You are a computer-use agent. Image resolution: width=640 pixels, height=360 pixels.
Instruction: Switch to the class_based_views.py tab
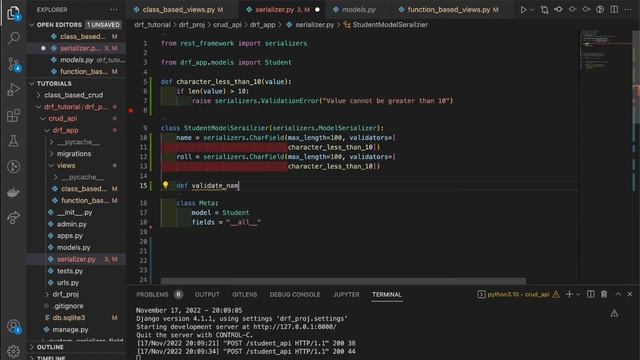coord(183,9)
